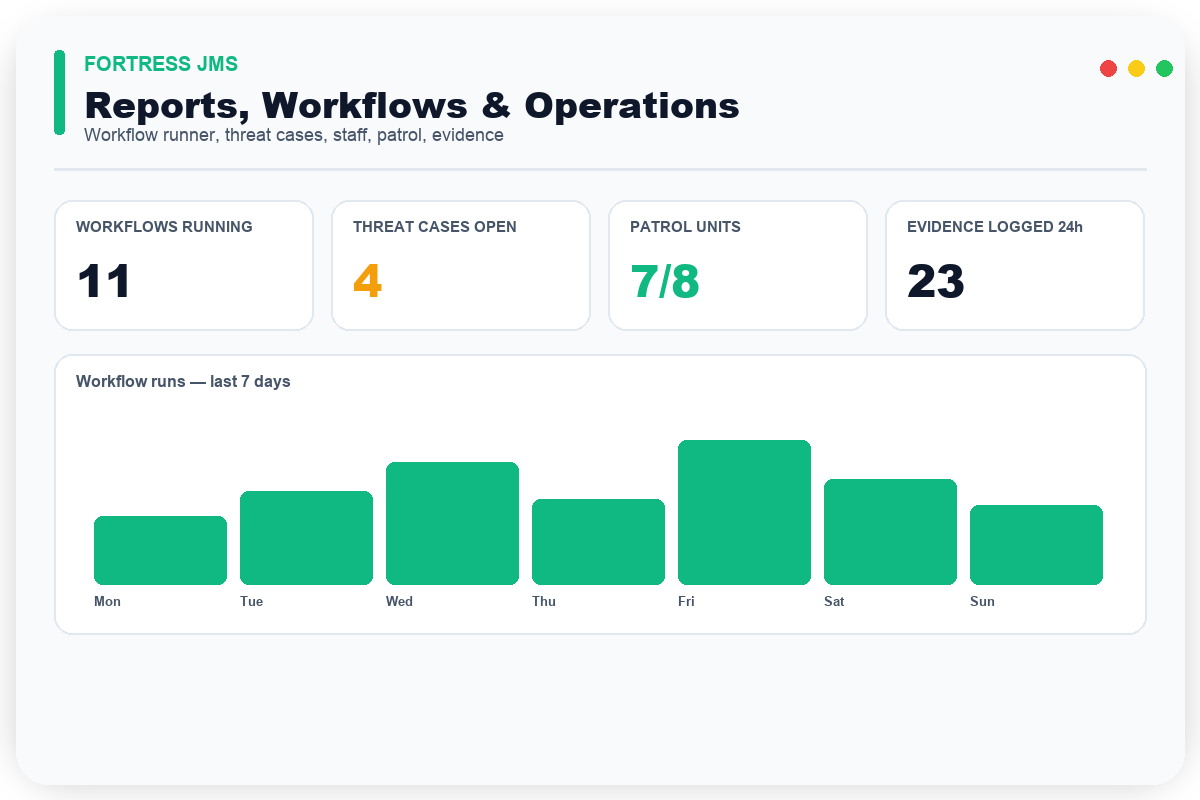
Task: Click the "Thu" axis label
Action: [x=544, y=601]
